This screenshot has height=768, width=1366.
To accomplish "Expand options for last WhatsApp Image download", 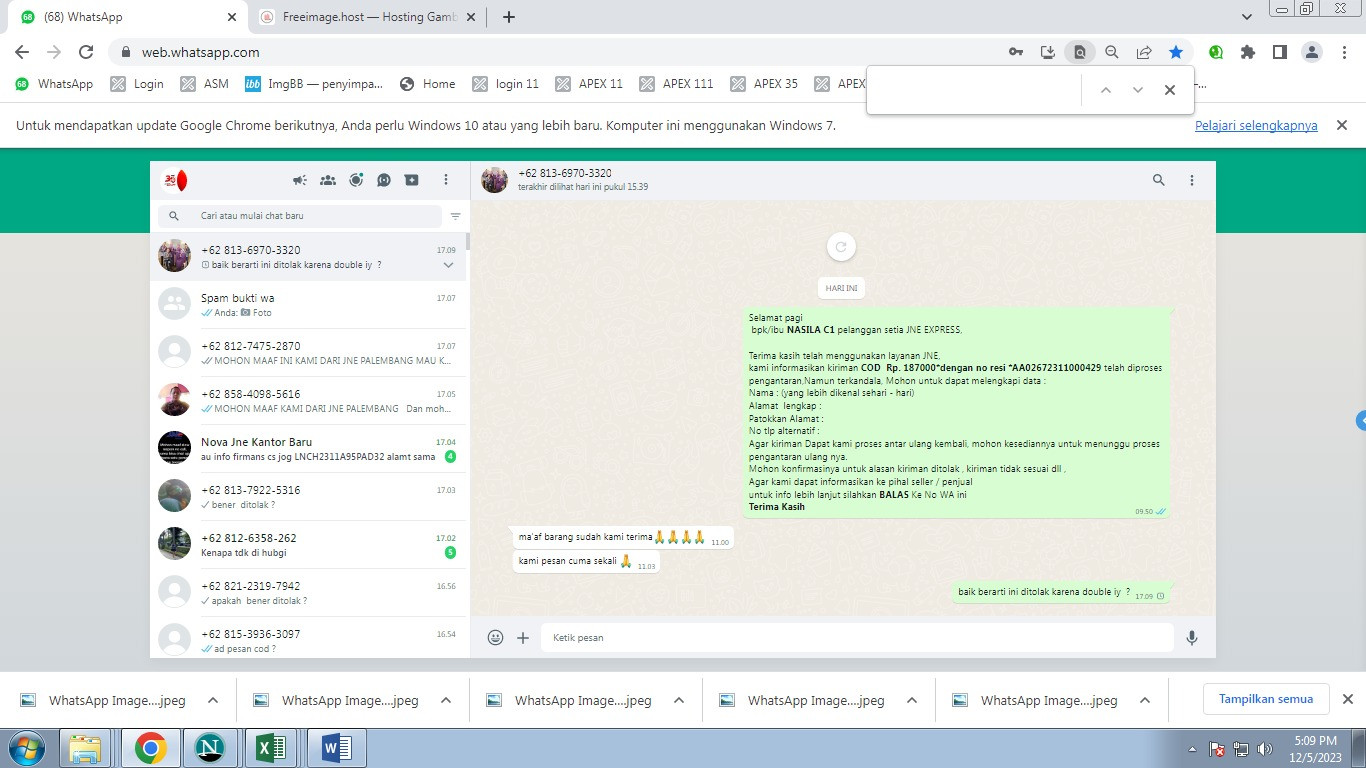I will tap(1145, 700).
